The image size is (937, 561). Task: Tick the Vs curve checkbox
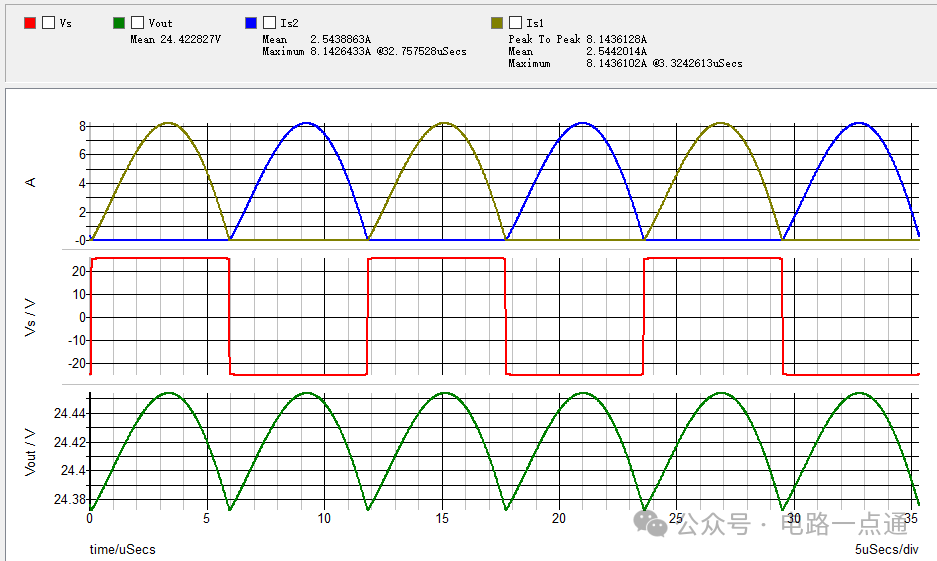[x=49, y=23]
